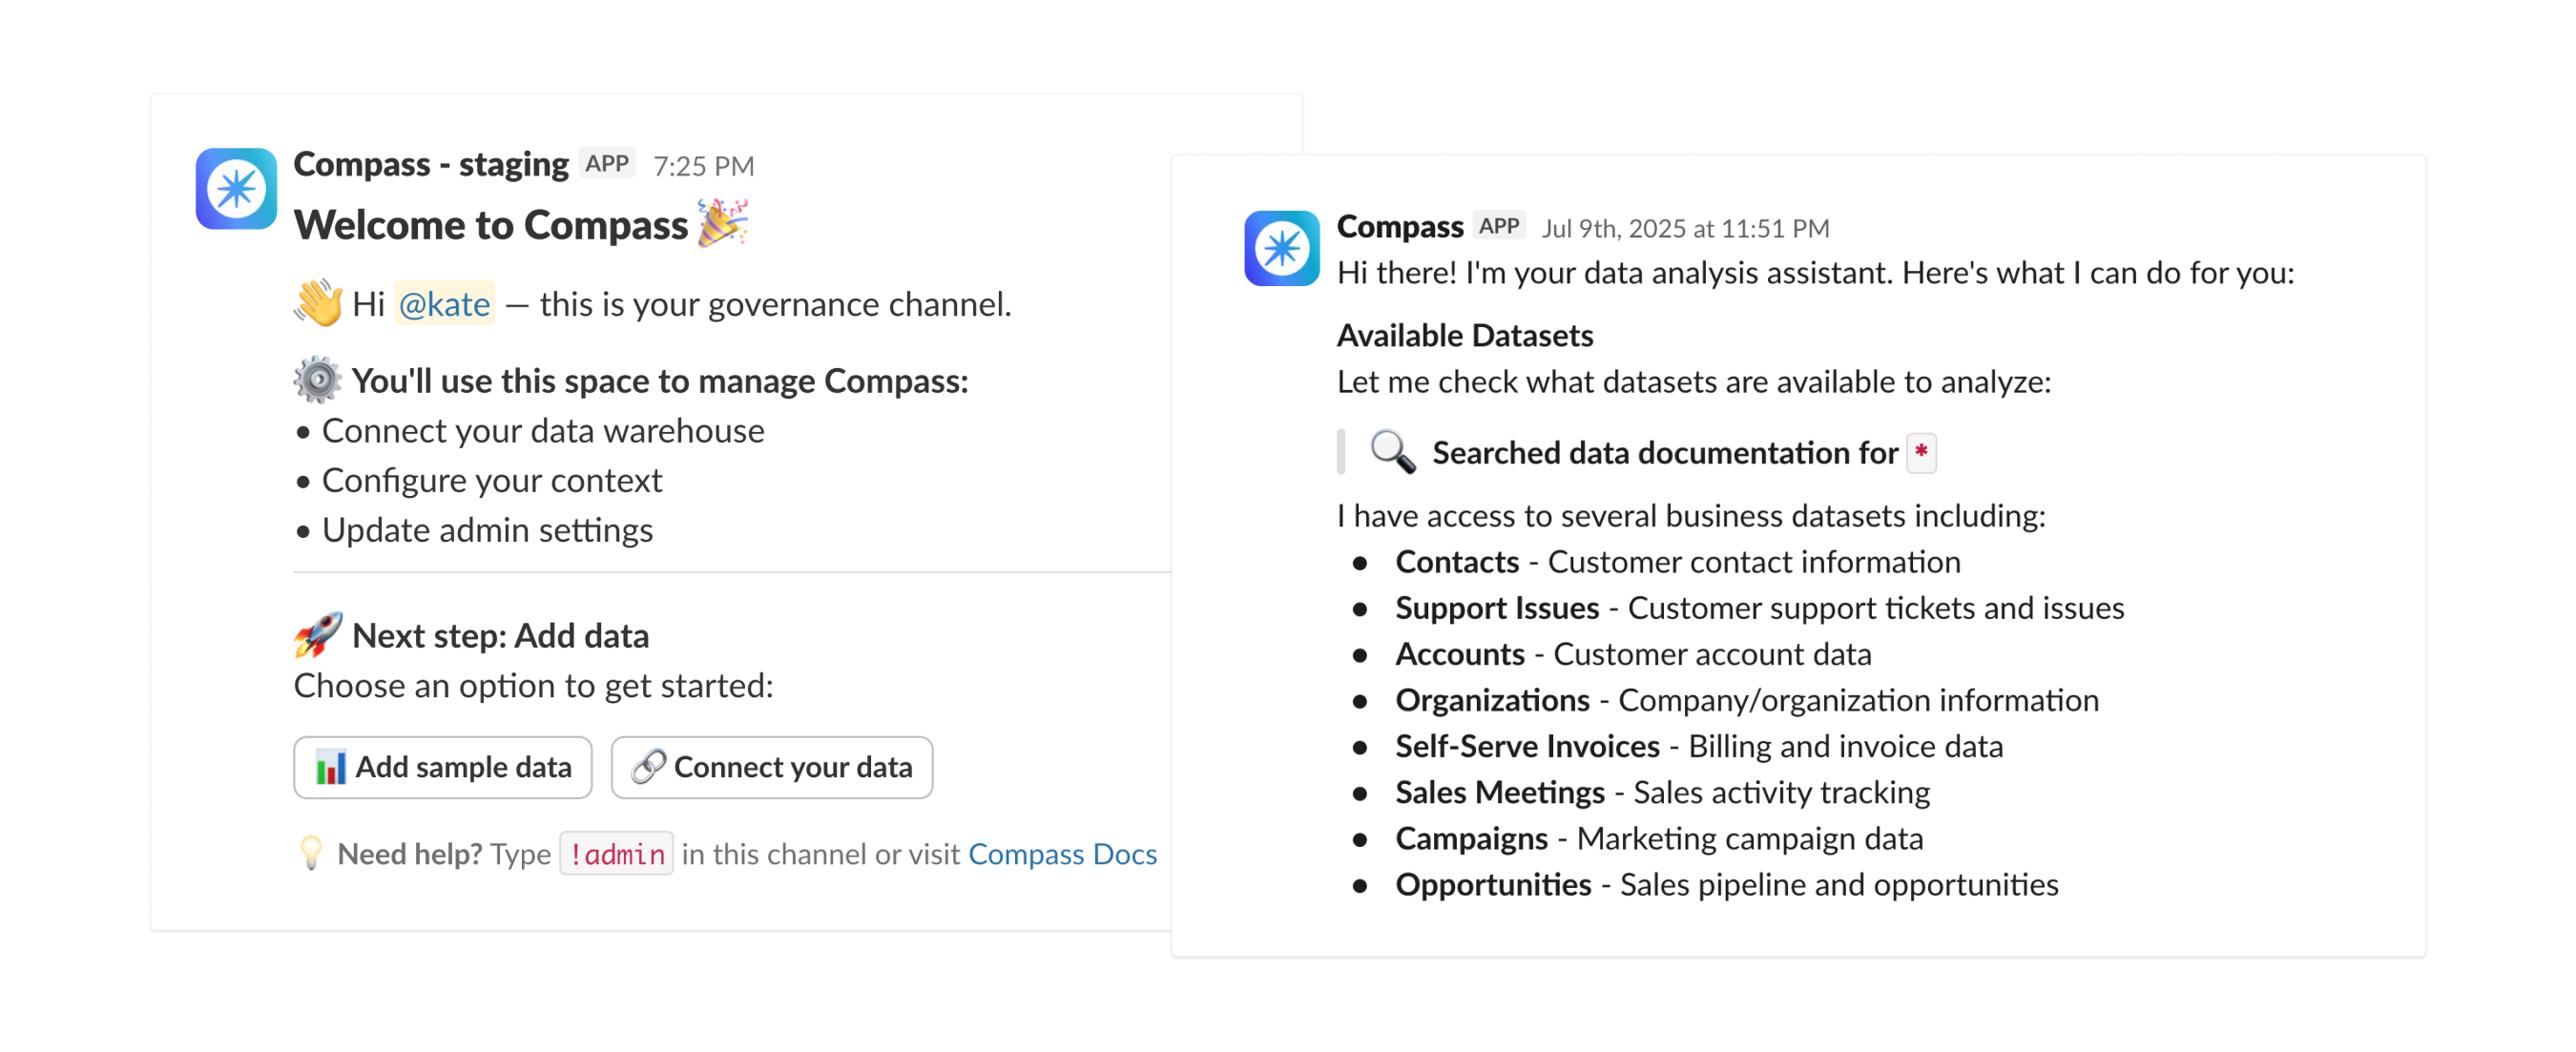Click the waving hand emoji
2576x1052 pixels.
pos(318,303)
